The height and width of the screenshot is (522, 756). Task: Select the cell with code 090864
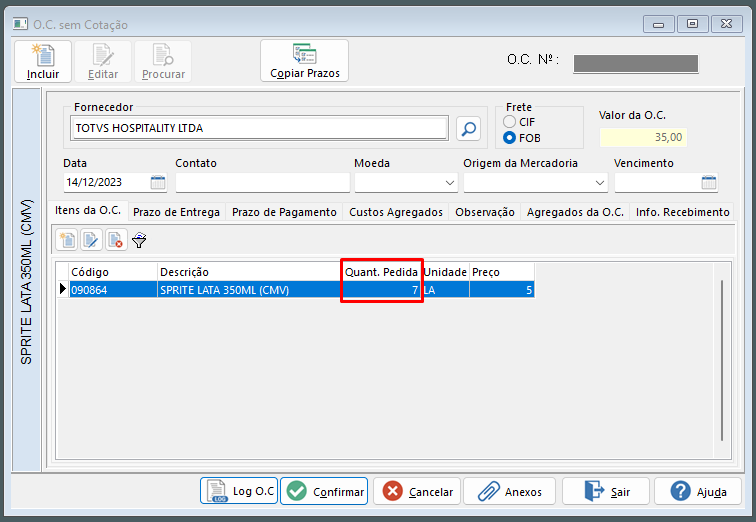(113, 290)
